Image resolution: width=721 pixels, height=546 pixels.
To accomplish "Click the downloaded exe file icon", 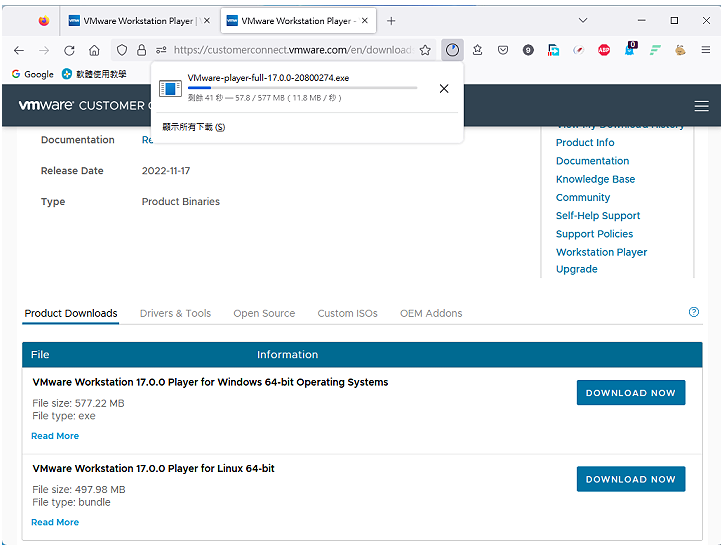I will click(170, 88).
